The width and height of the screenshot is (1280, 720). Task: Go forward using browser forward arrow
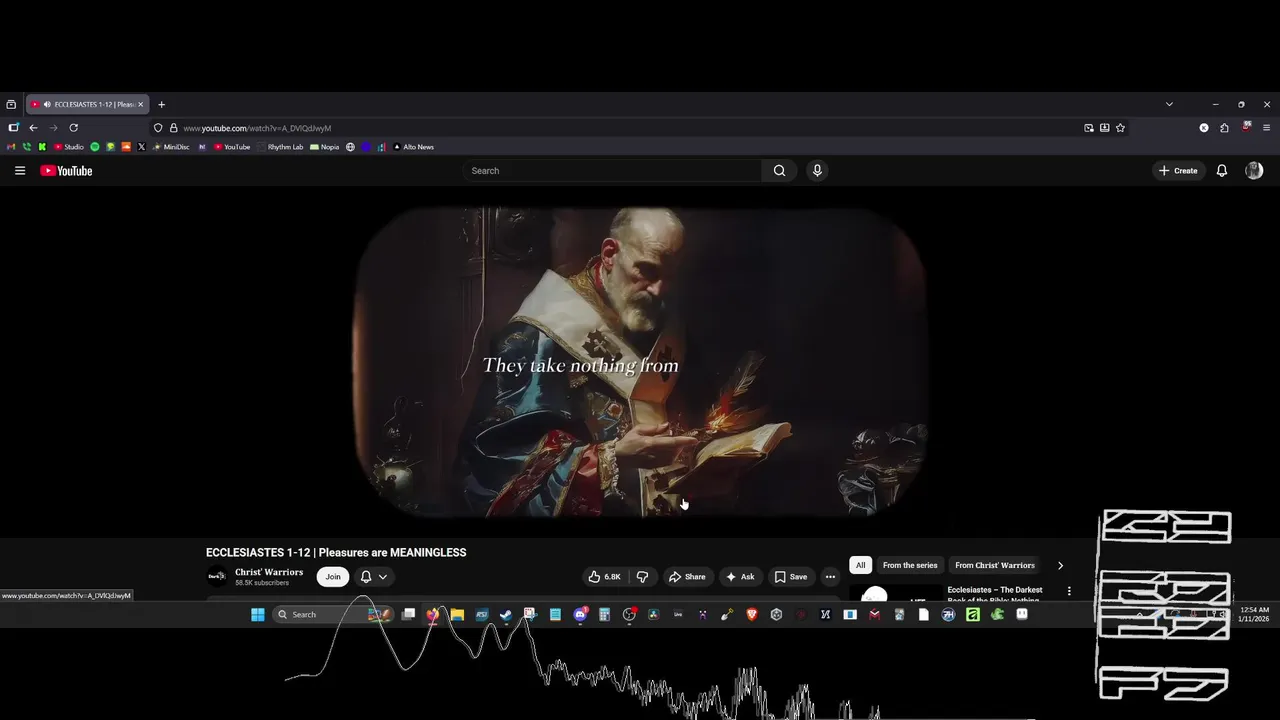tap(53, 128)
